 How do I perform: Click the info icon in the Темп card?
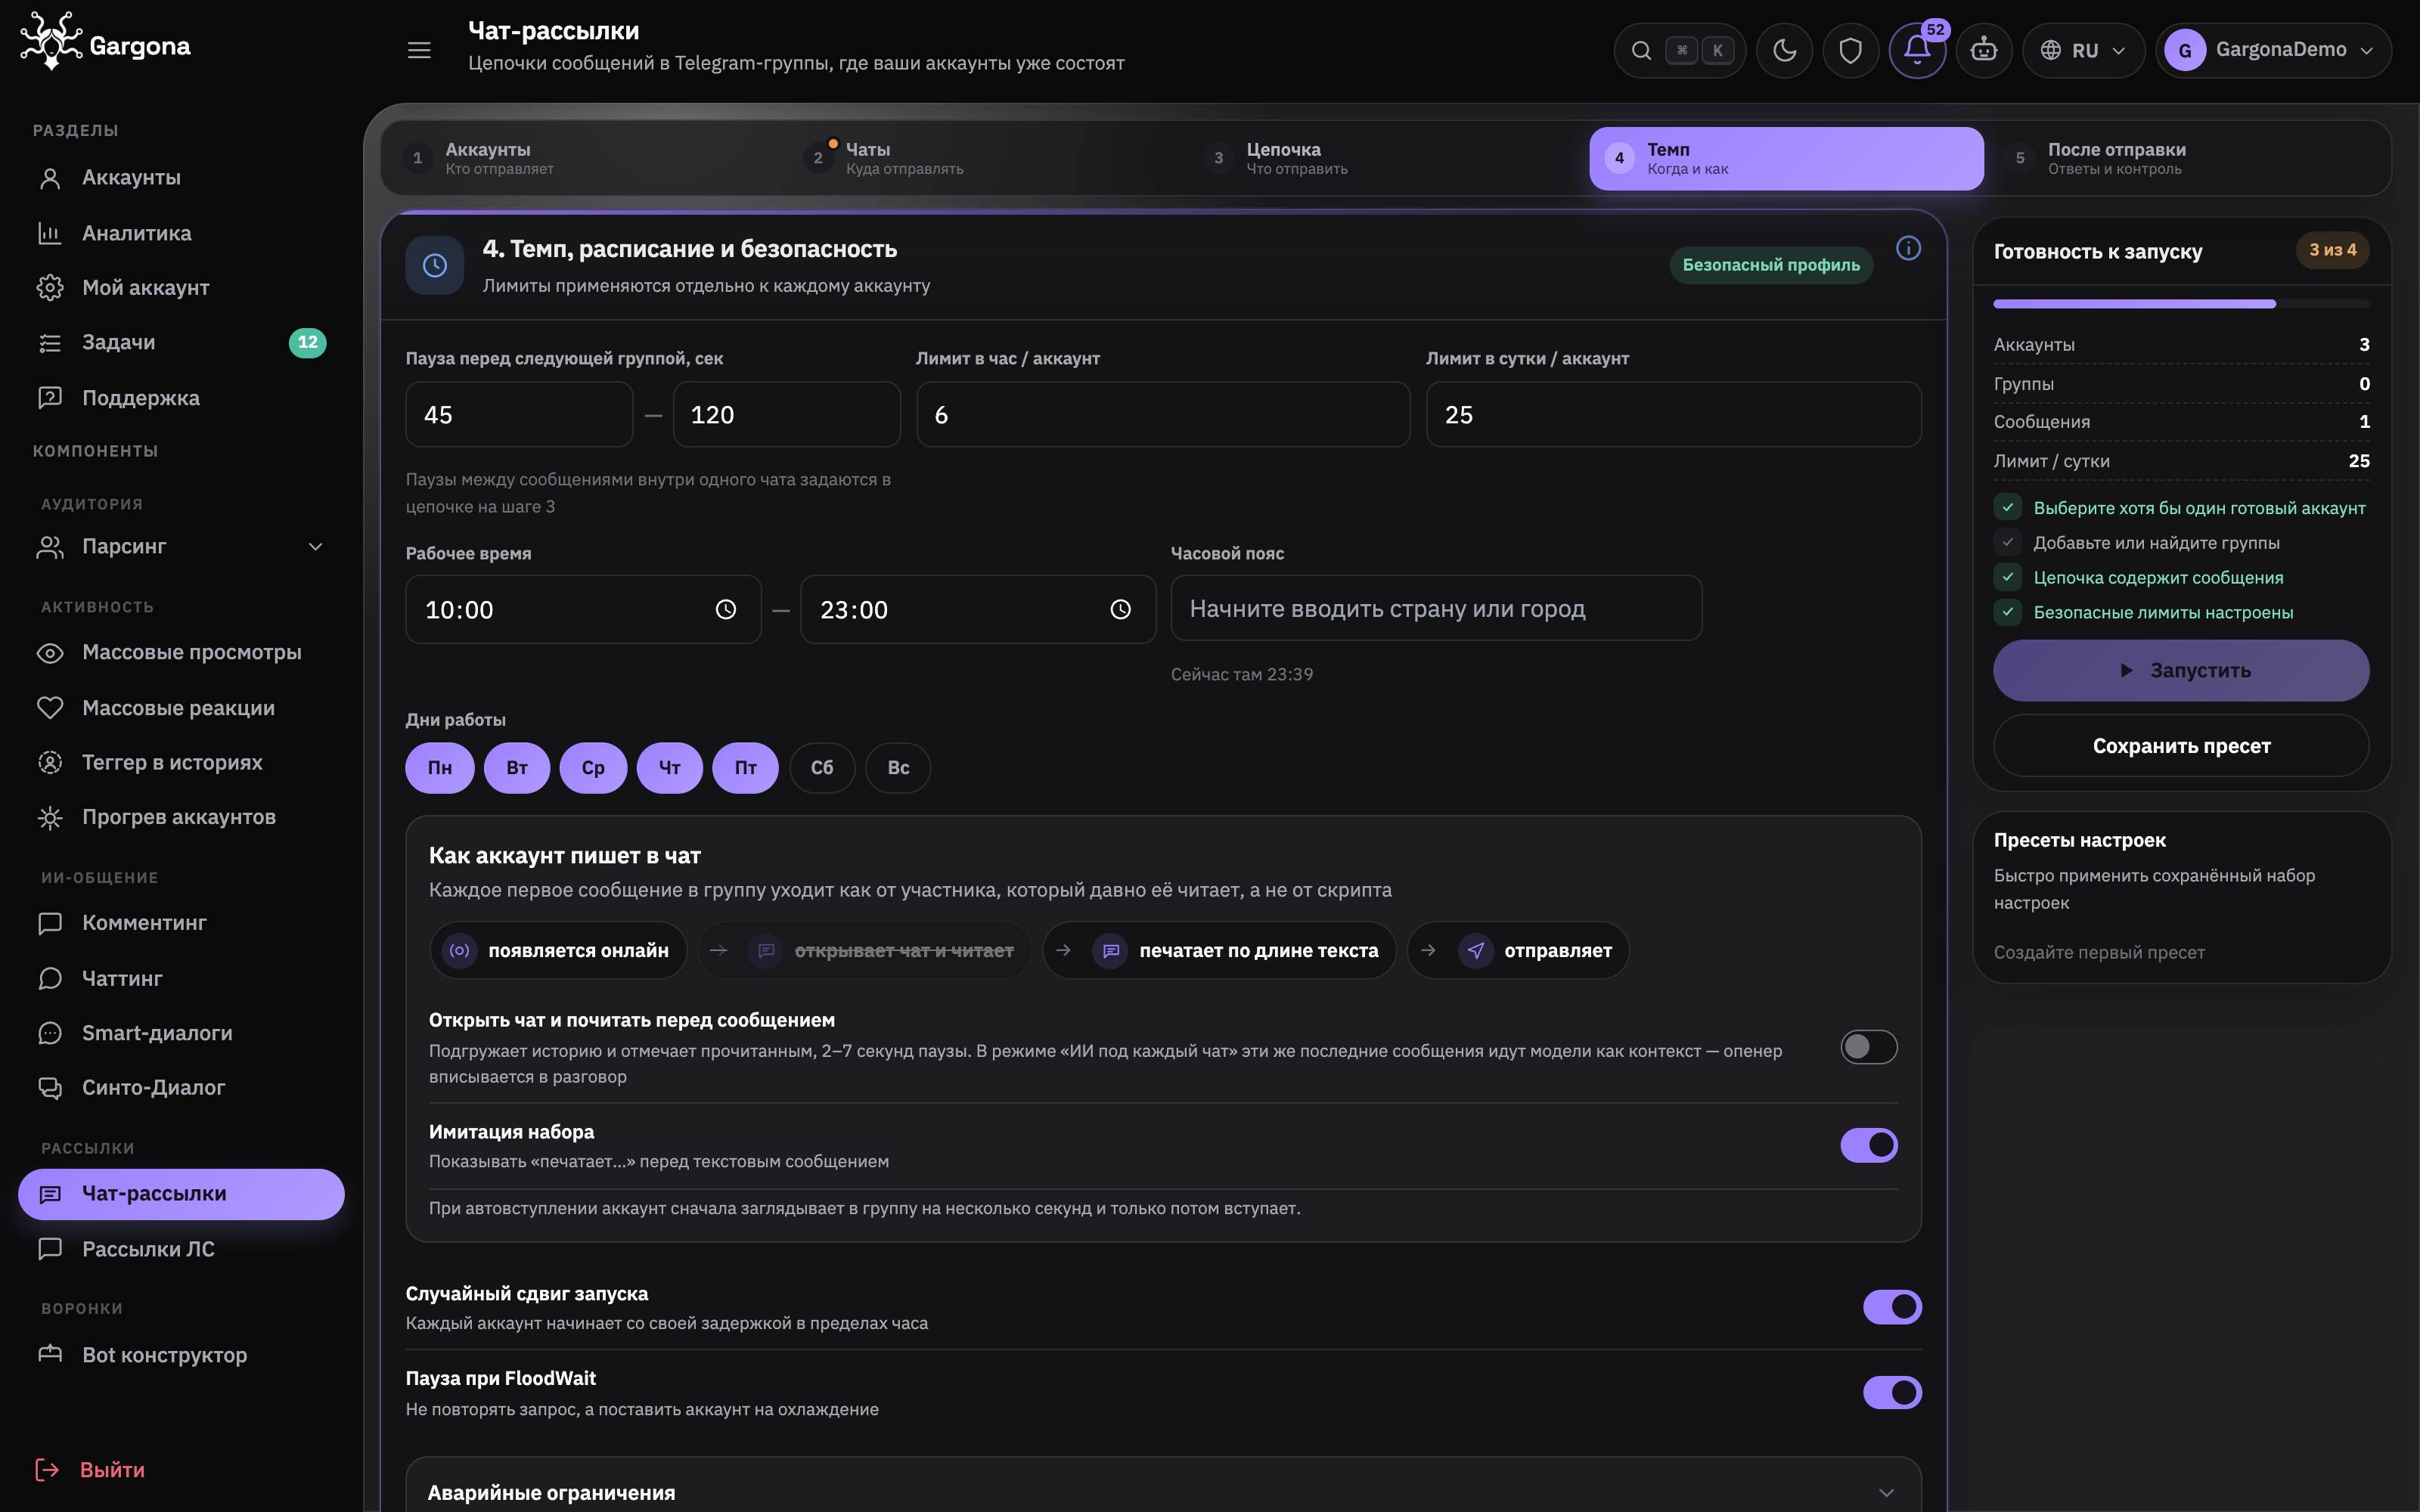[x=1908, y=248]
